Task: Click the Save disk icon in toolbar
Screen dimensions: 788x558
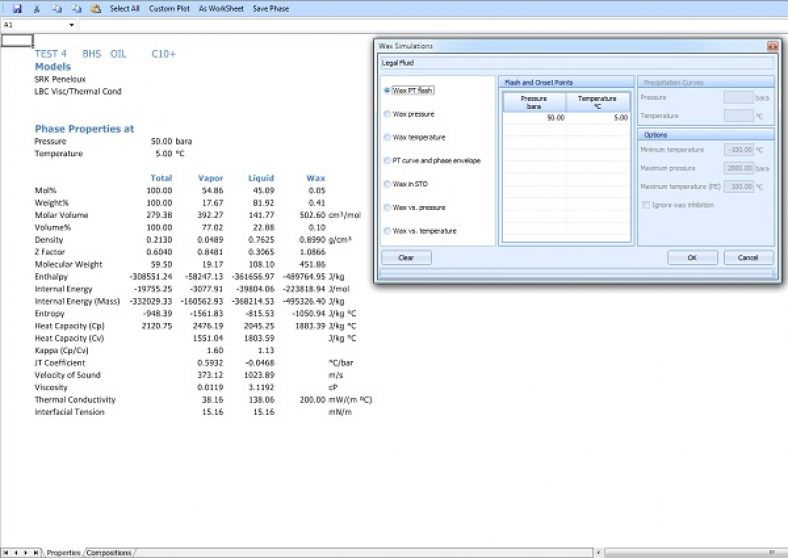Action: point(17,8)
